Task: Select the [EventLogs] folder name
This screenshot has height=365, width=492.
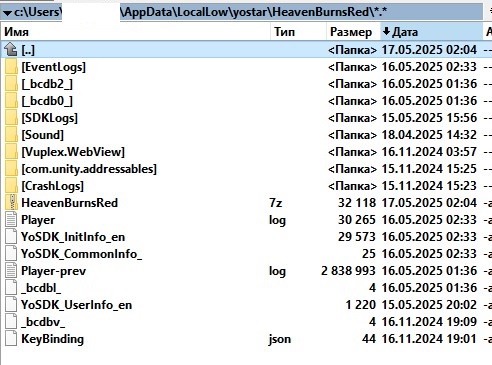Action: [x=53, y=67]
